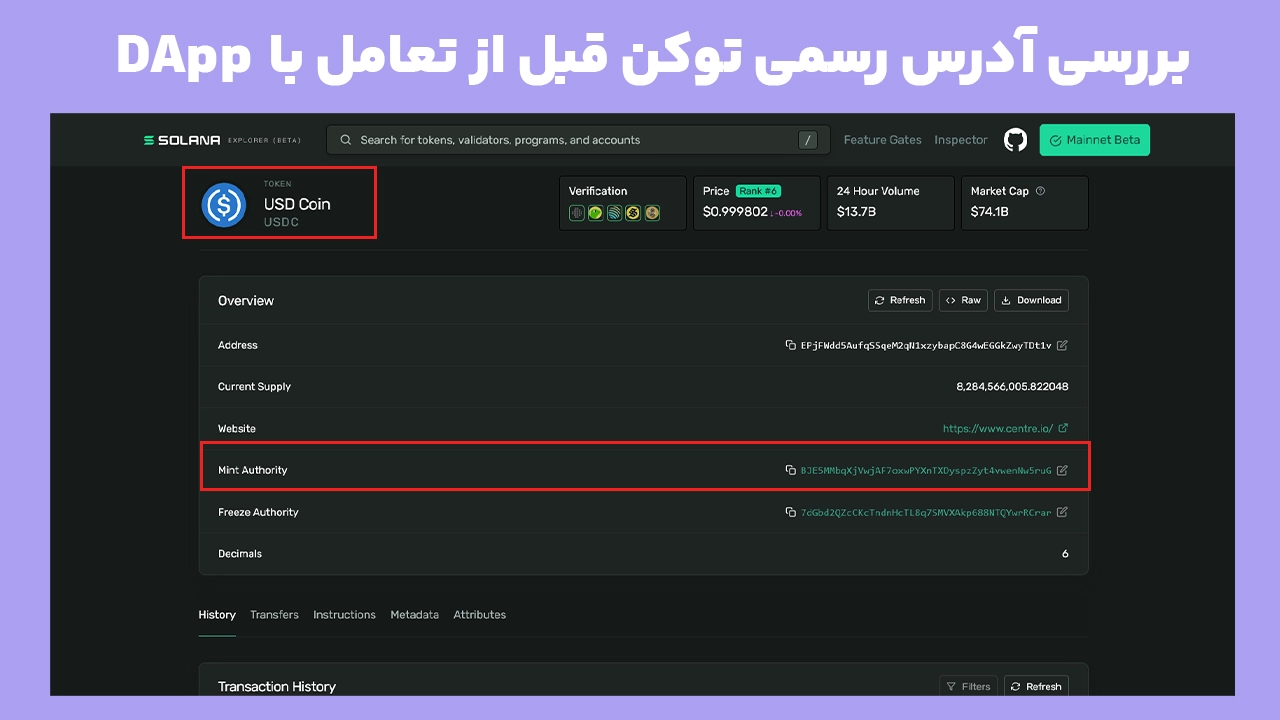Click the Overview heading

pyautogui.click(x=246, y=301)
